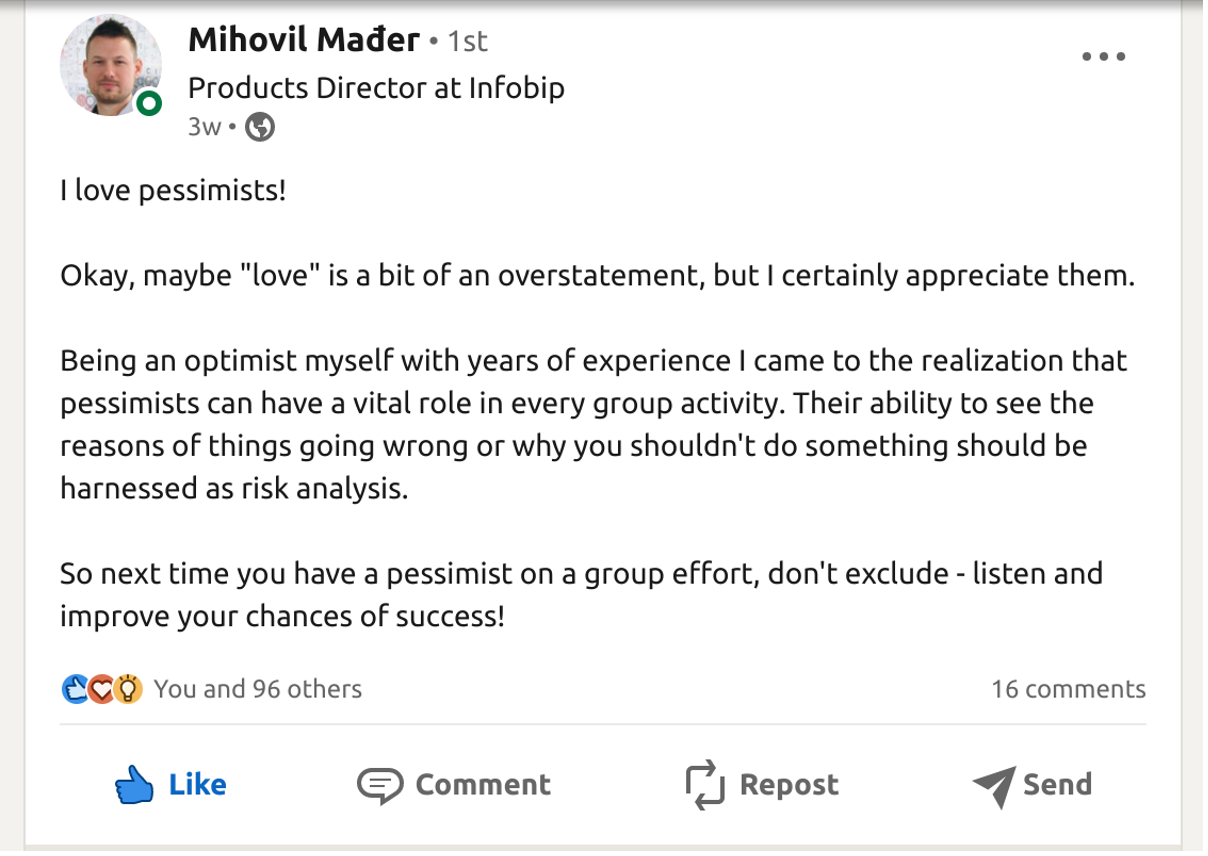Open the 16 comments link
Image resolution: width=1208 pixels, height=856 pixels.
[x=1068, y=689]
